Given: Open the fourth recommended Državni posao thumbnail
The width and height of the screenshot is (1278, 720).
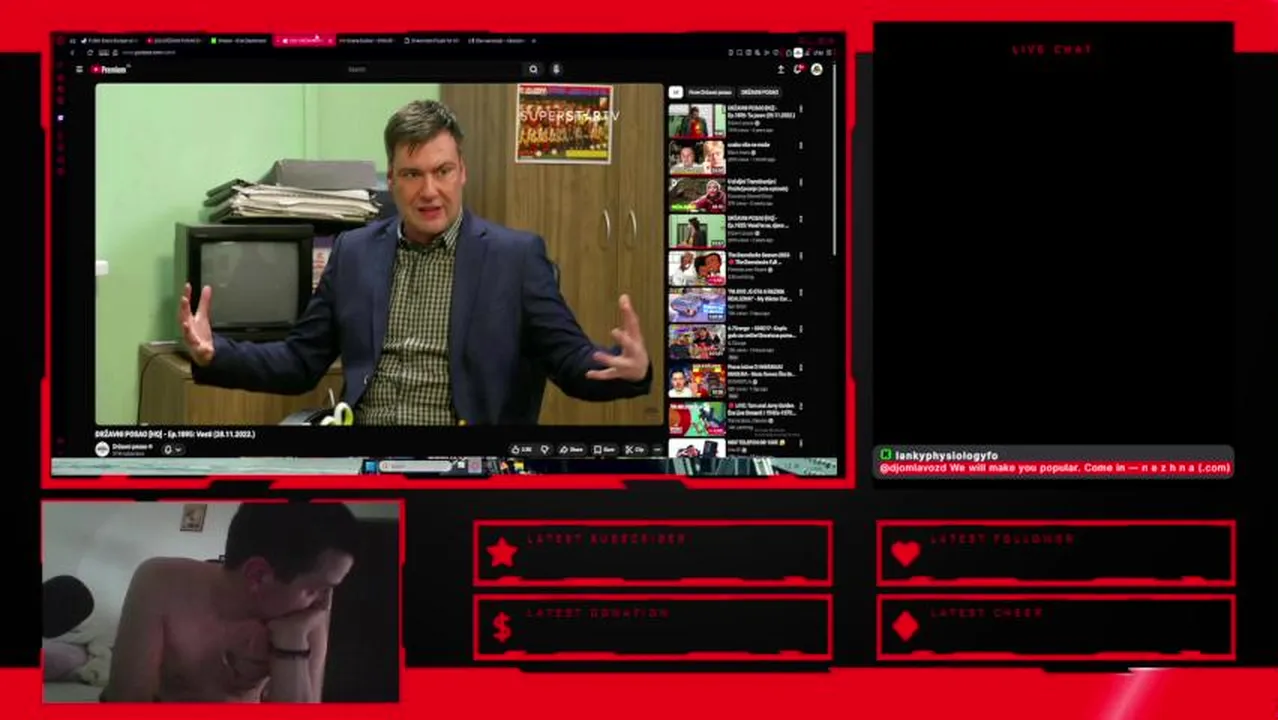Looking at the screenshot, I should pos(697,231).
